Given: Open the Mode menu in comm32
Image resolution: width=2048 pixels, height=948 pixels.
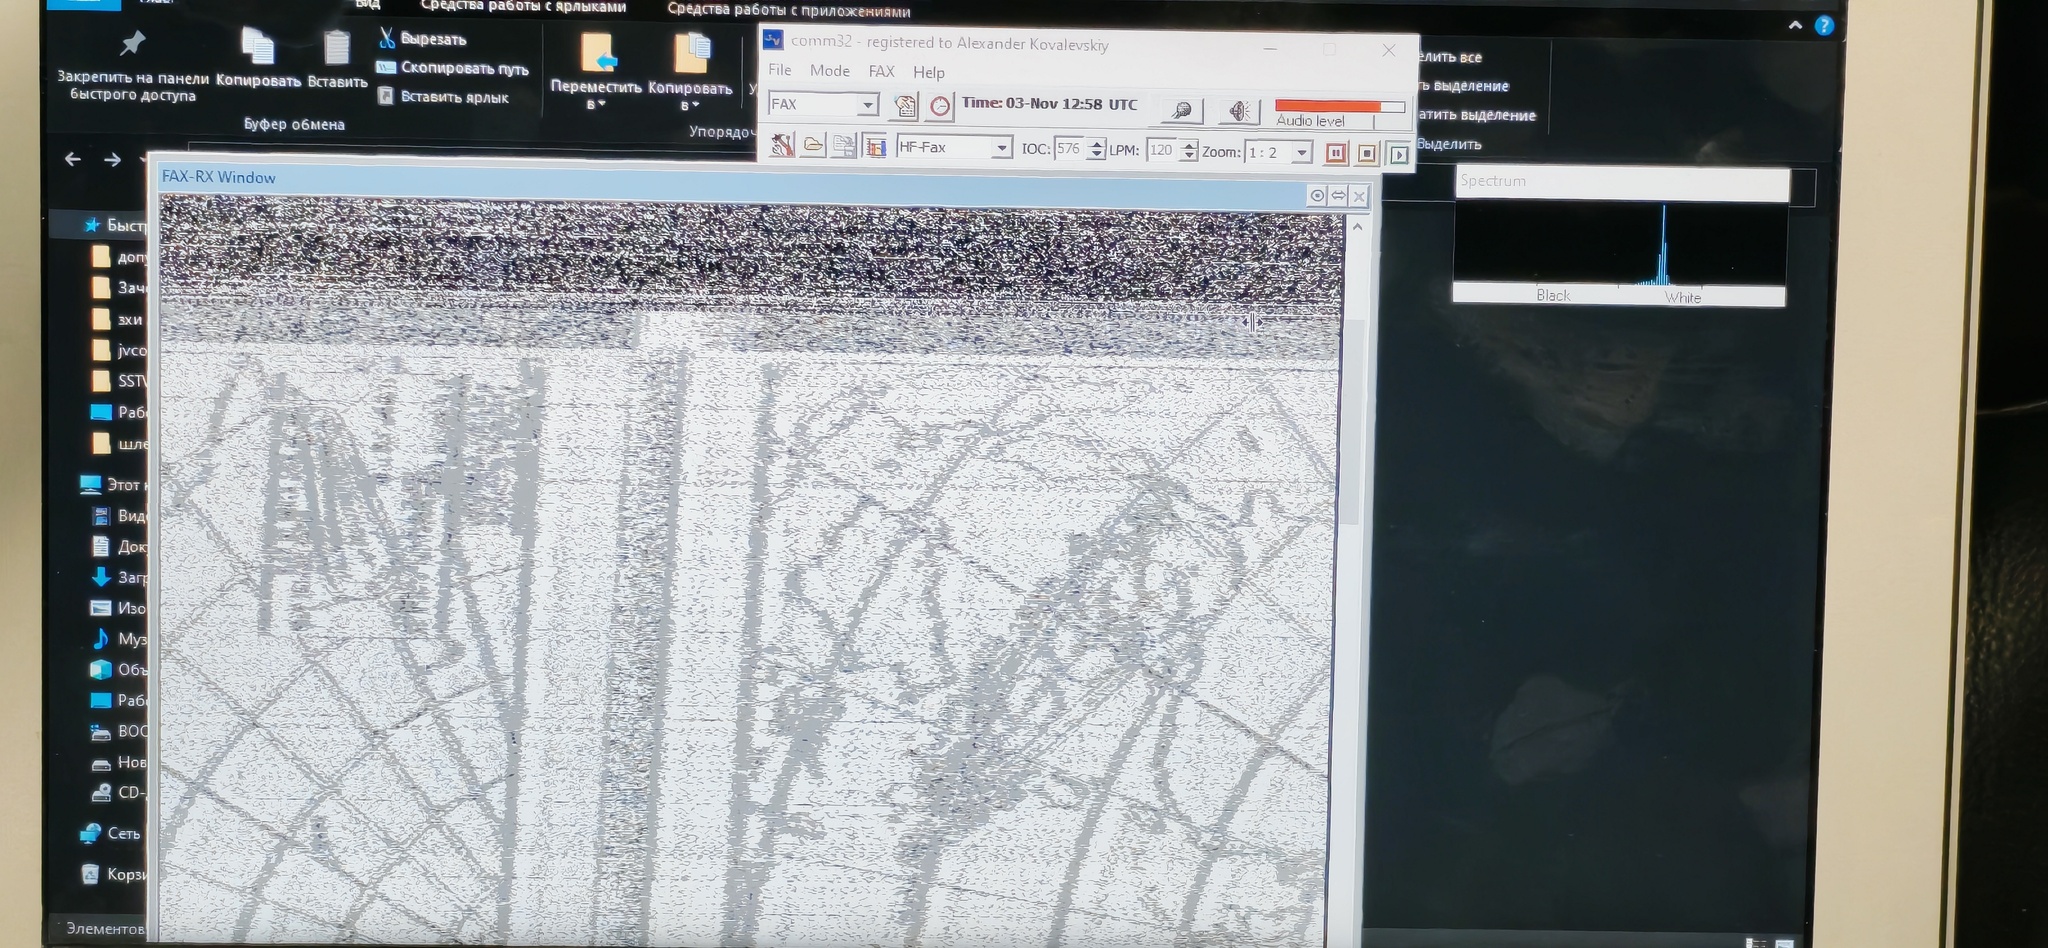Looking at the screenshot, I should click(x=829, y=71).
